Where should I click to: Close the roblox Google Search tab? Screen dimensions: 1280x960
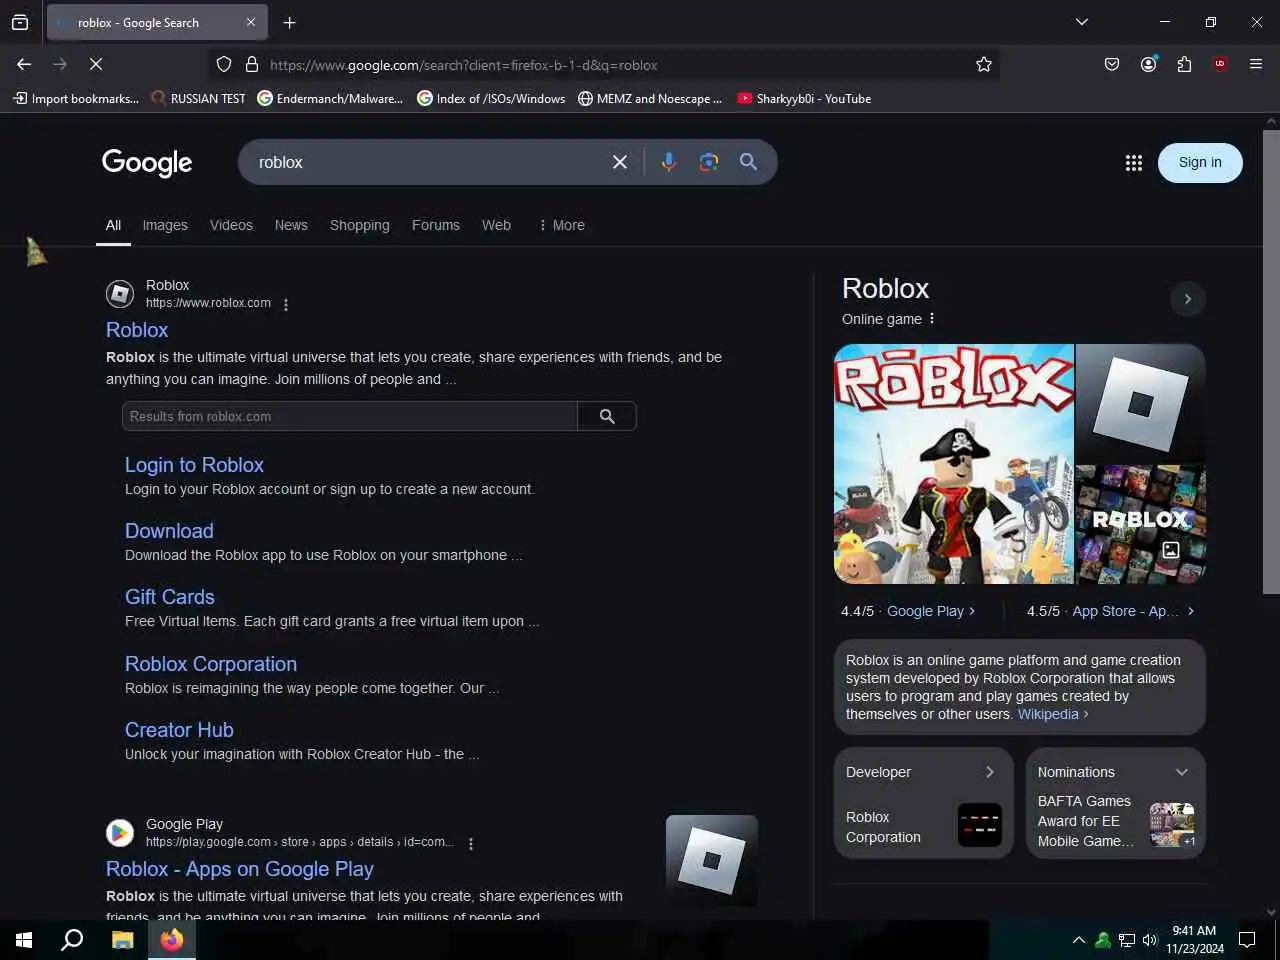pos(250,22)
